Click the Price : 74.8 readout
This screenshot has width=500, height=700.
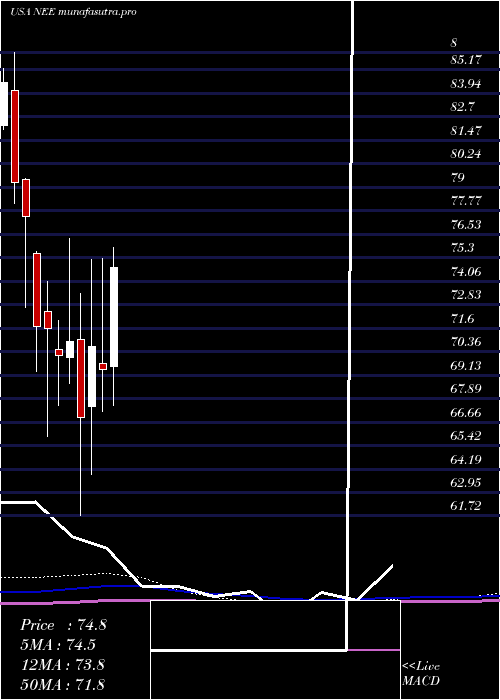click(63, 625)
